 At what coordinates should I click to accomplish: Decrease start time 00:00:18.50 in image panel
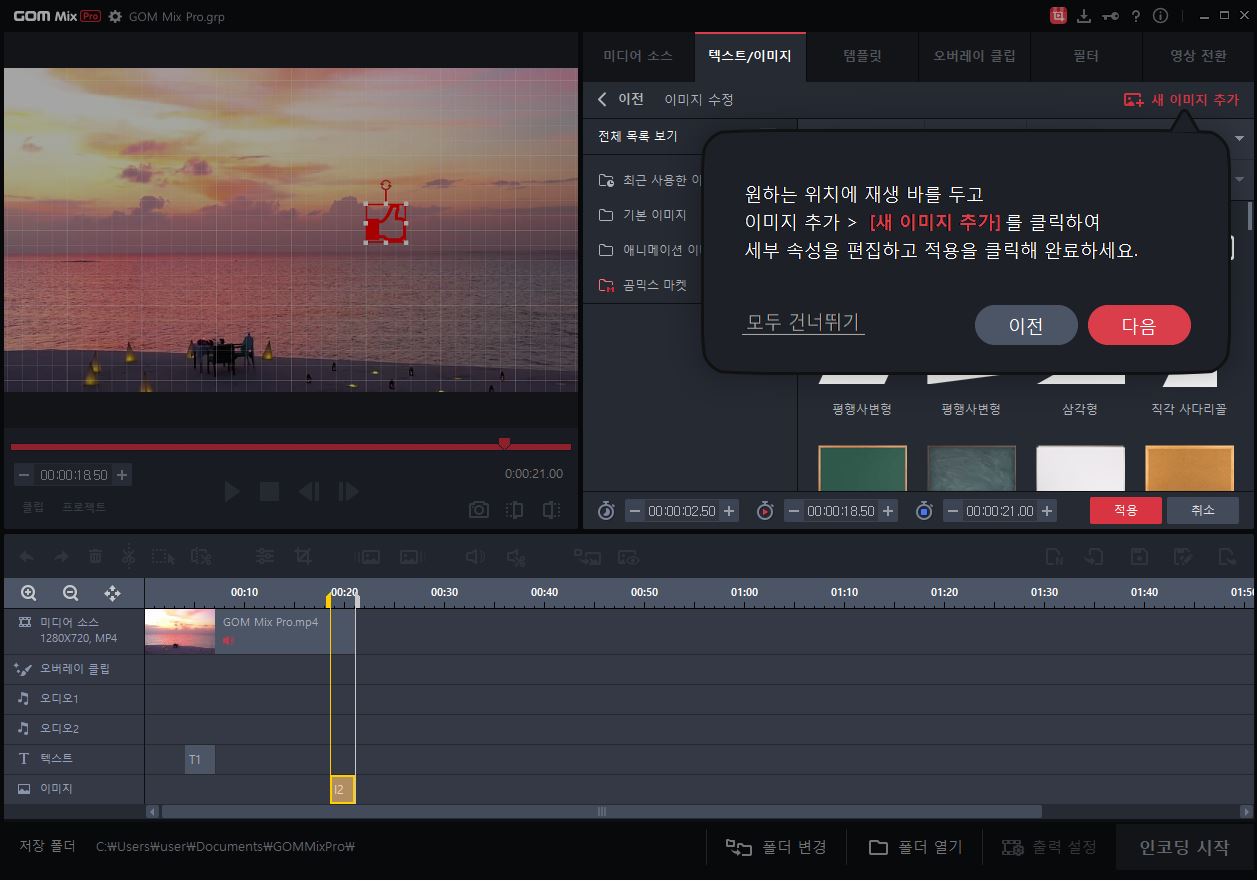[794, 511]
